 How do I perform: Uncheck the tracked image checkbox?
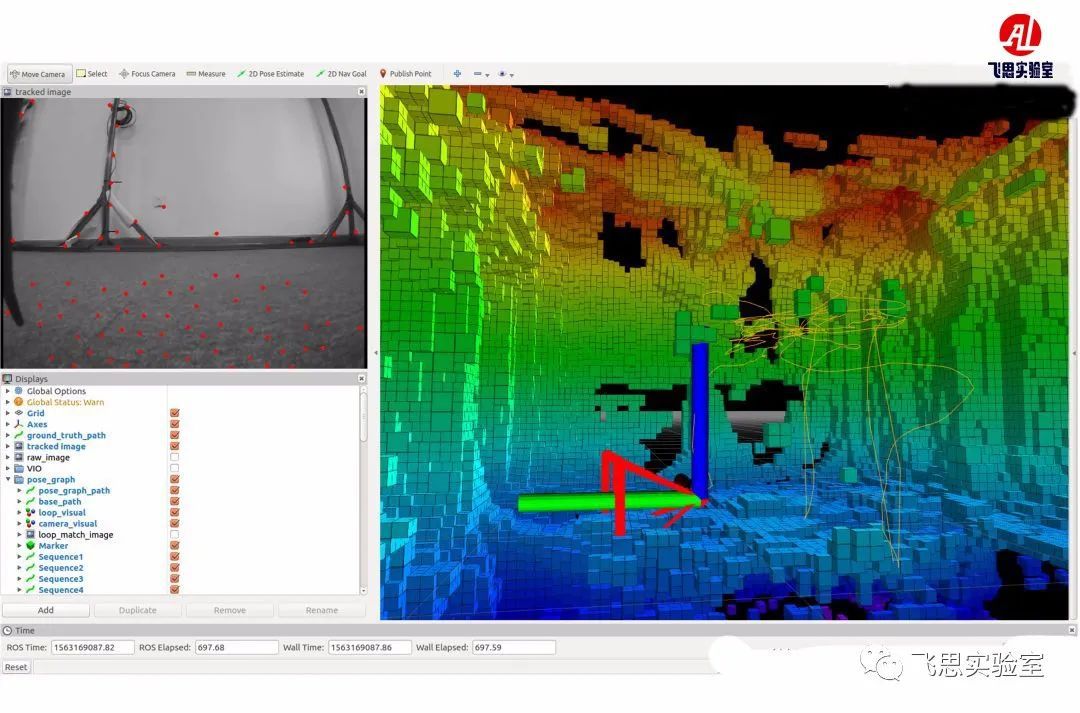tap(175, 446)
